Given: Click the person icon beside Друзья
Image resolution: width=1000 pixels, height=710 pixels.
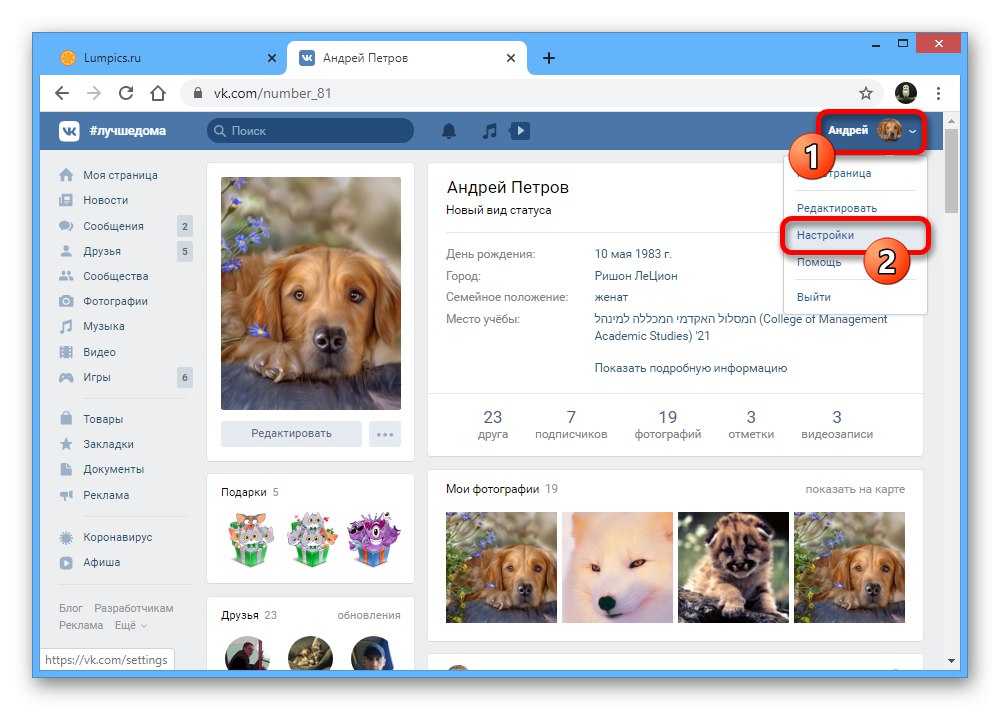Looking at the screenshot, I should pyautogui.click(x=66, y=251).
